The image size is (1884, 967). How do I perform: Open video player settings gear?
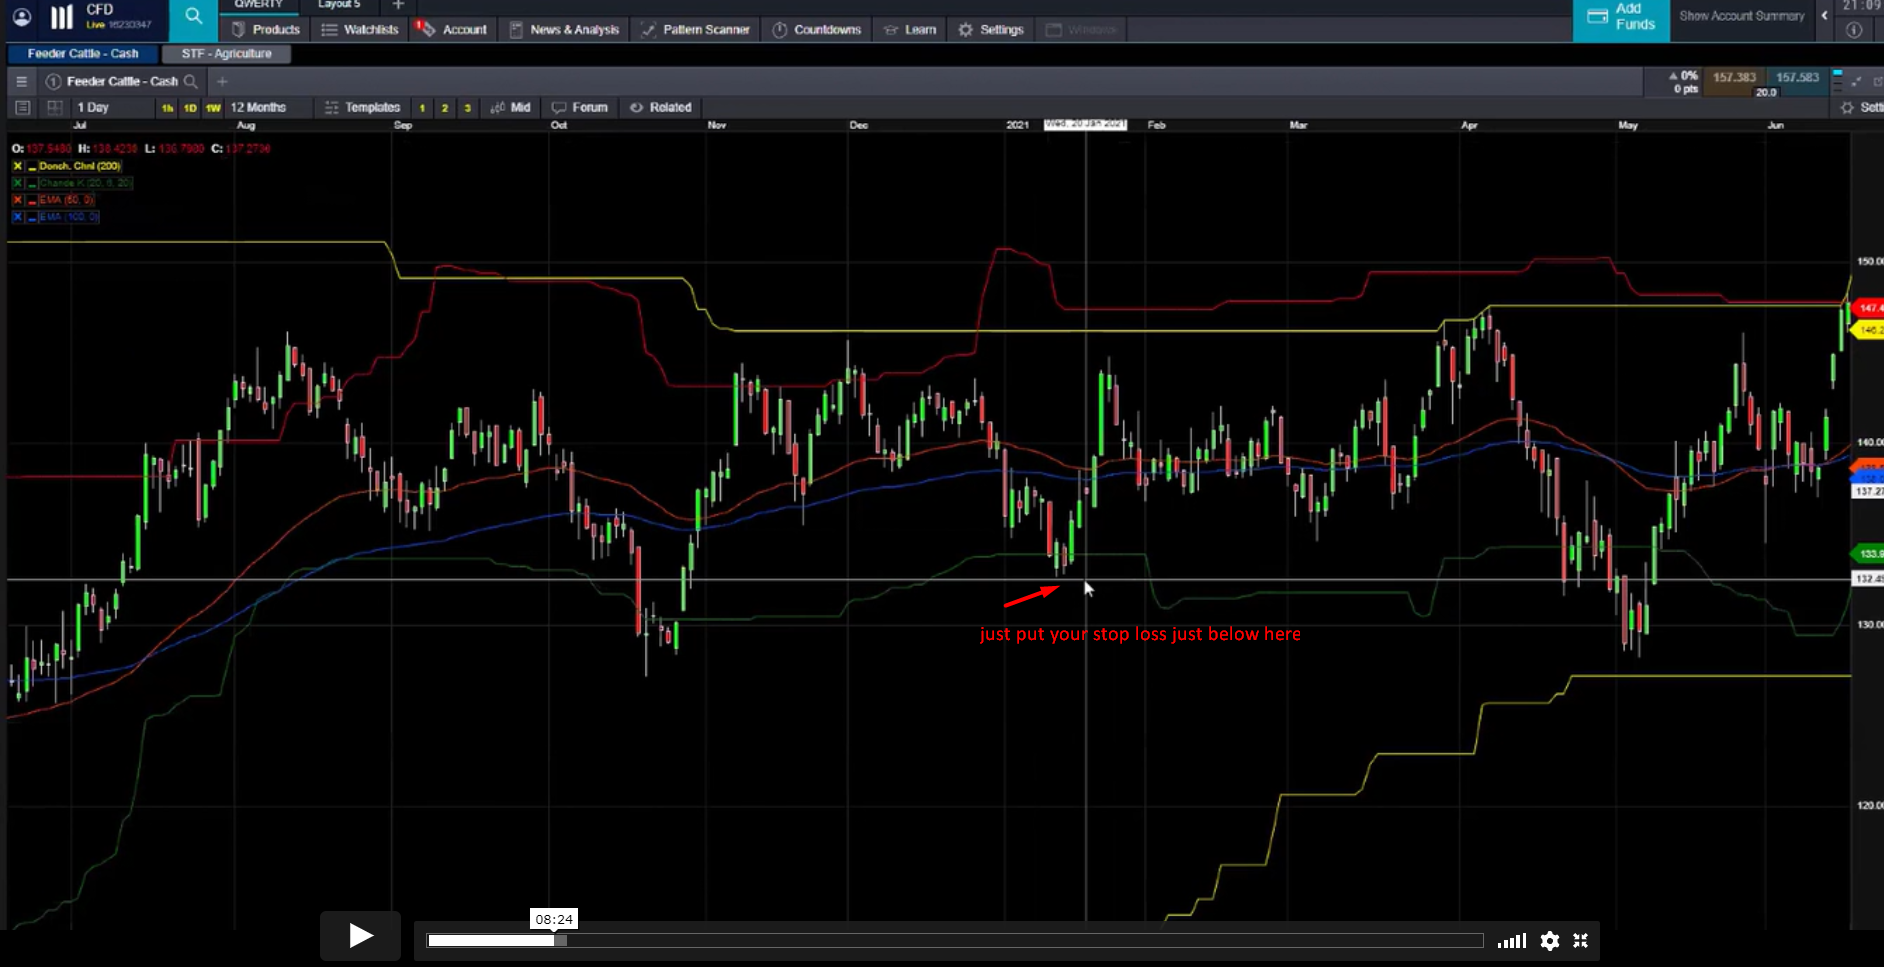pos(1550,941)
